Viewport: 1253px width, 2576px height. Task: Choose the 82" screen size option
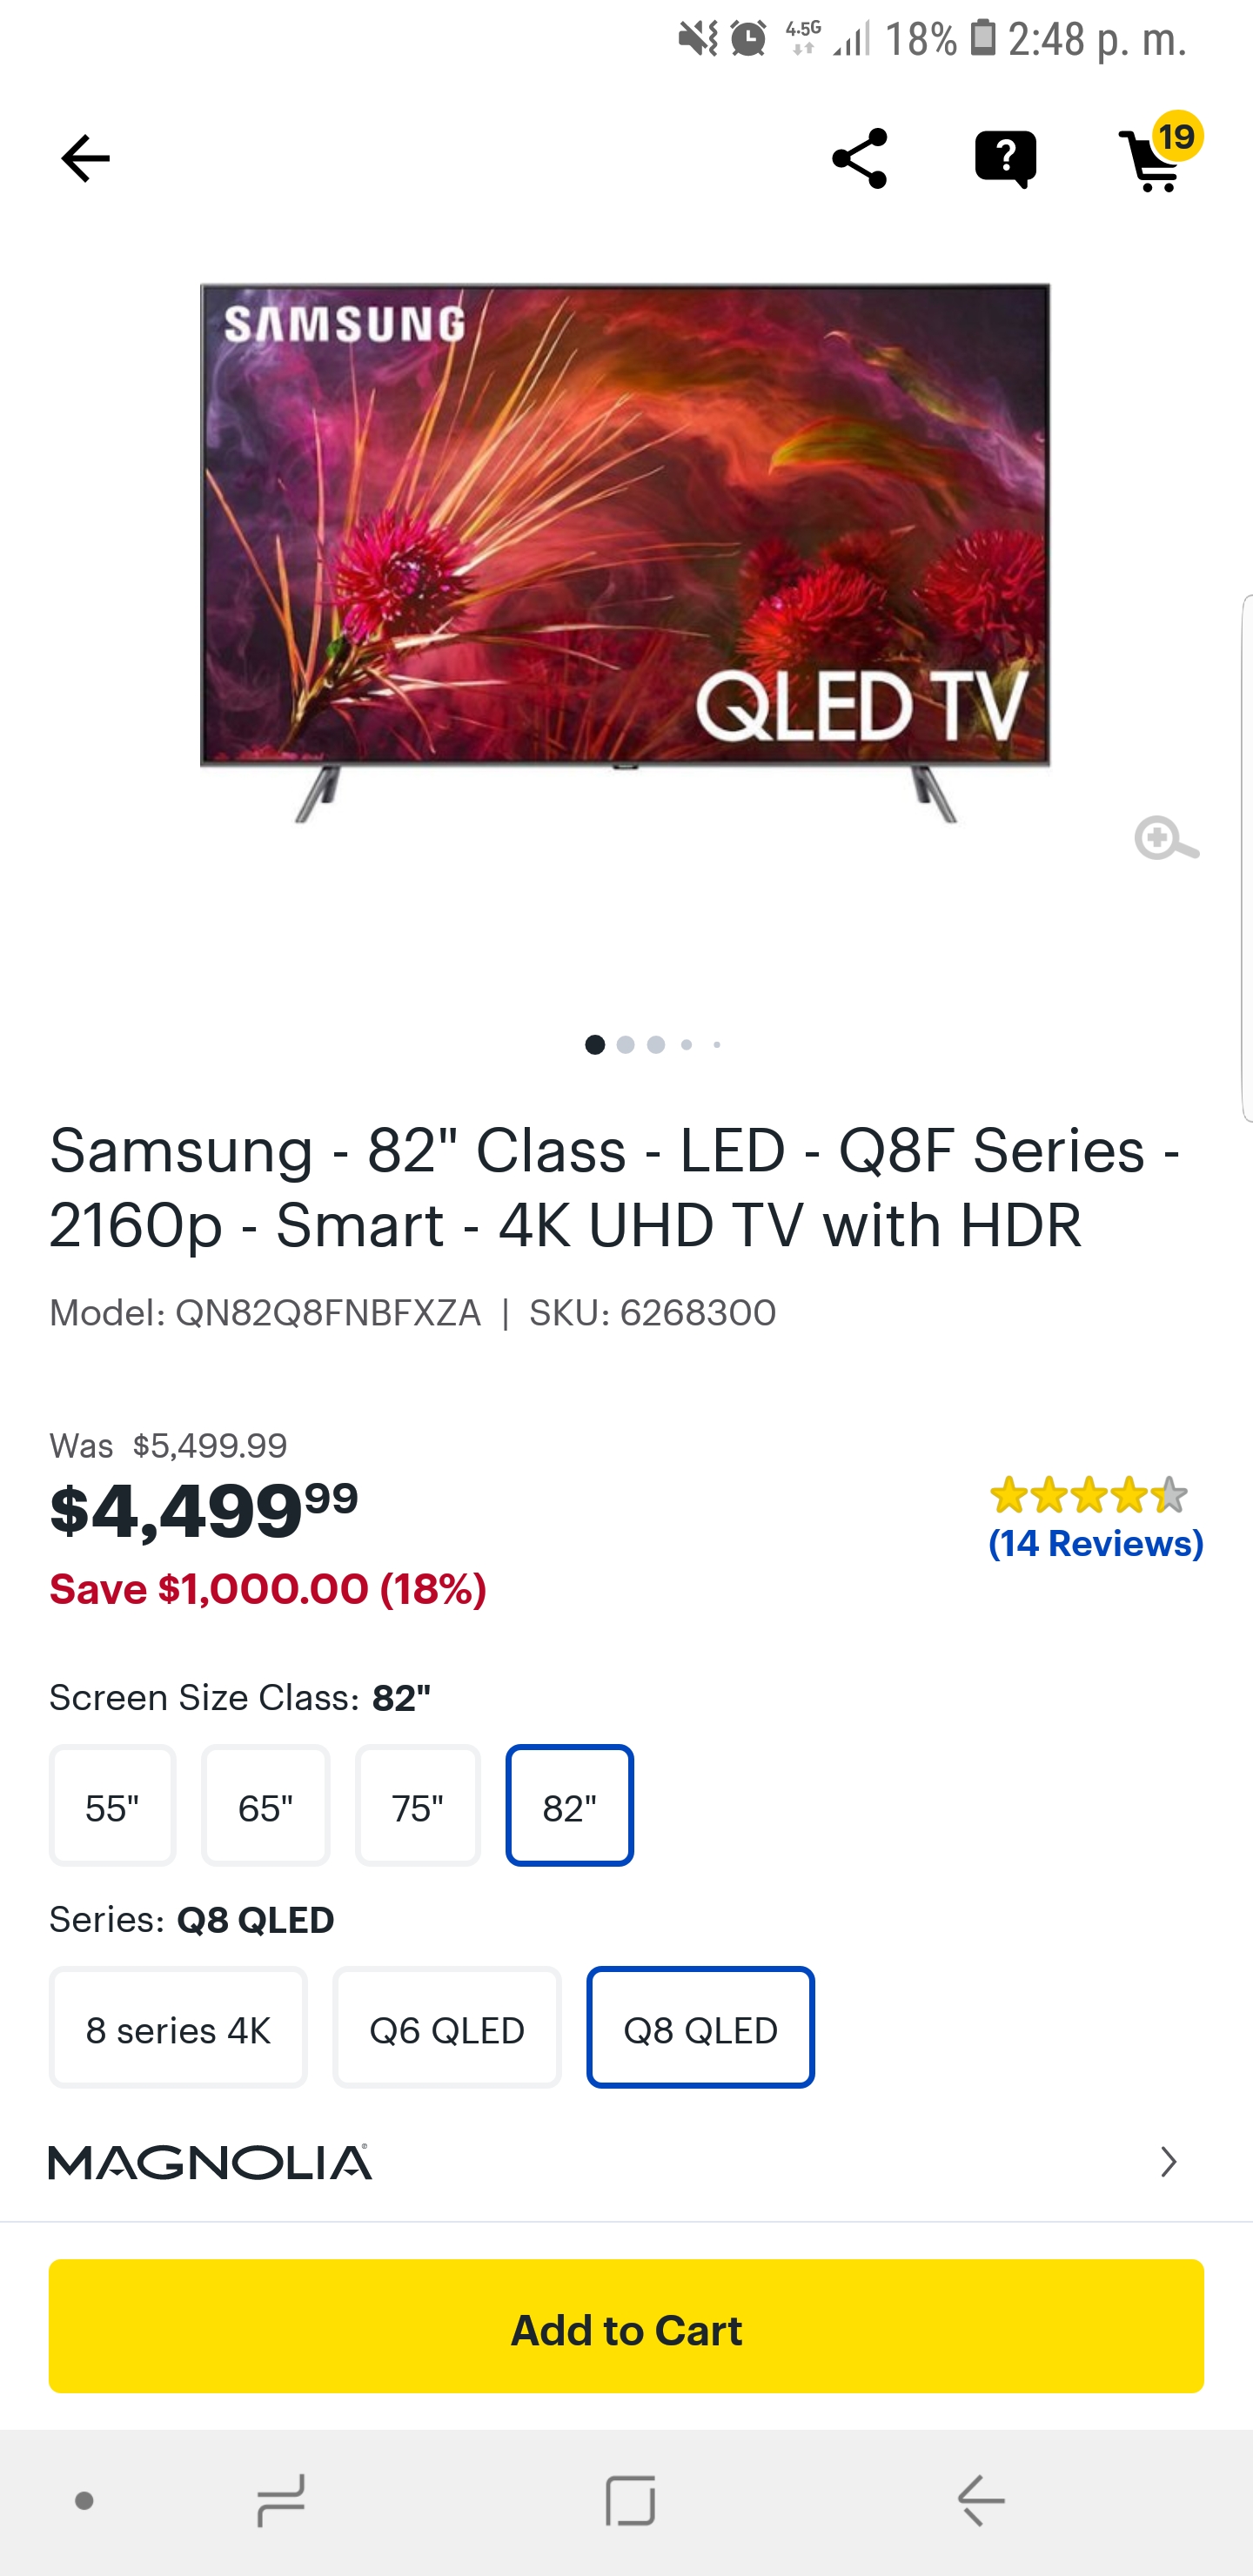[569, 1806]
